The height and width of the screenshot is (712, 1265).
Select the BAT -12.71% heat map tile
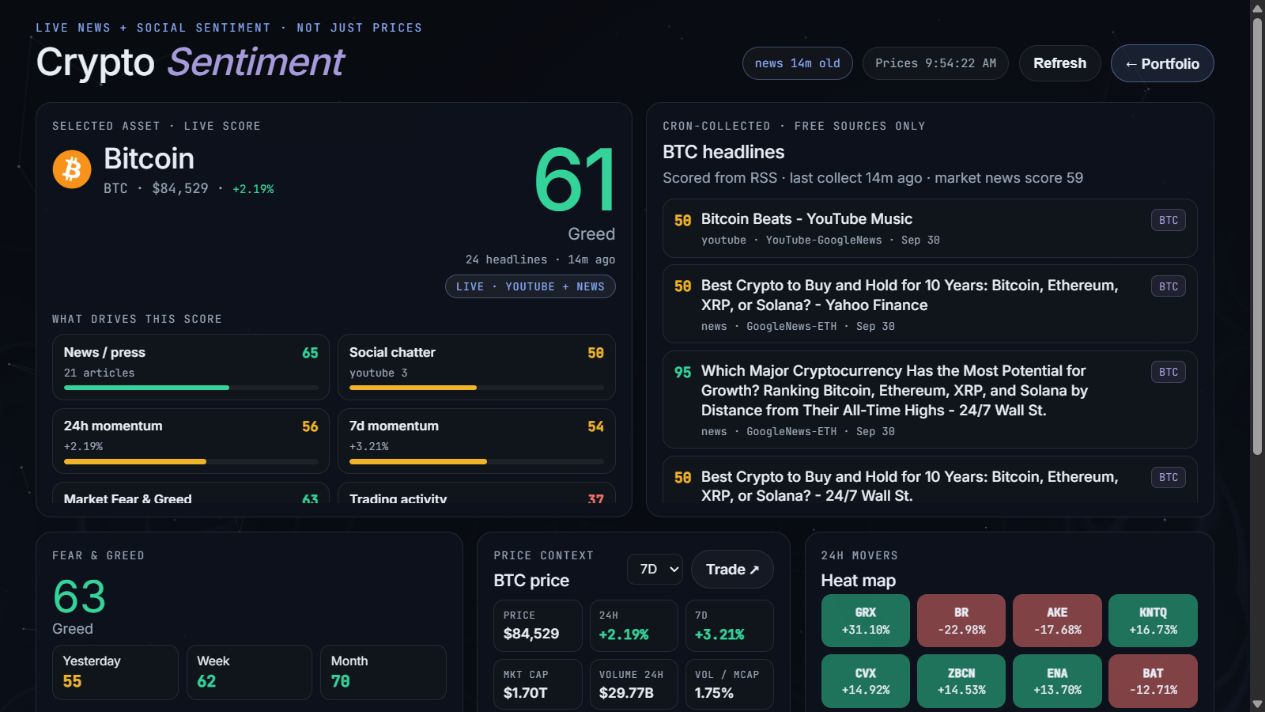[x=1153, y=681]
